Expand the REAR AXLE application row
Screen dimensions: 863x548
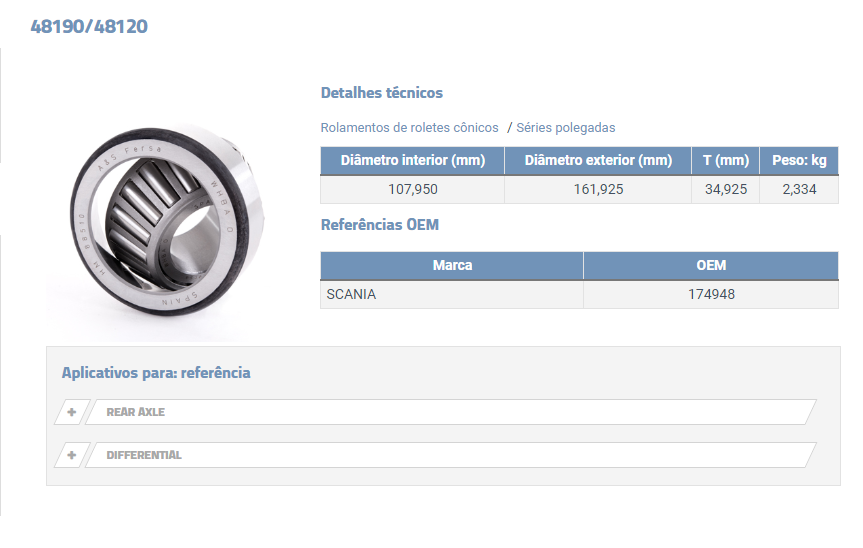(450, 412)
